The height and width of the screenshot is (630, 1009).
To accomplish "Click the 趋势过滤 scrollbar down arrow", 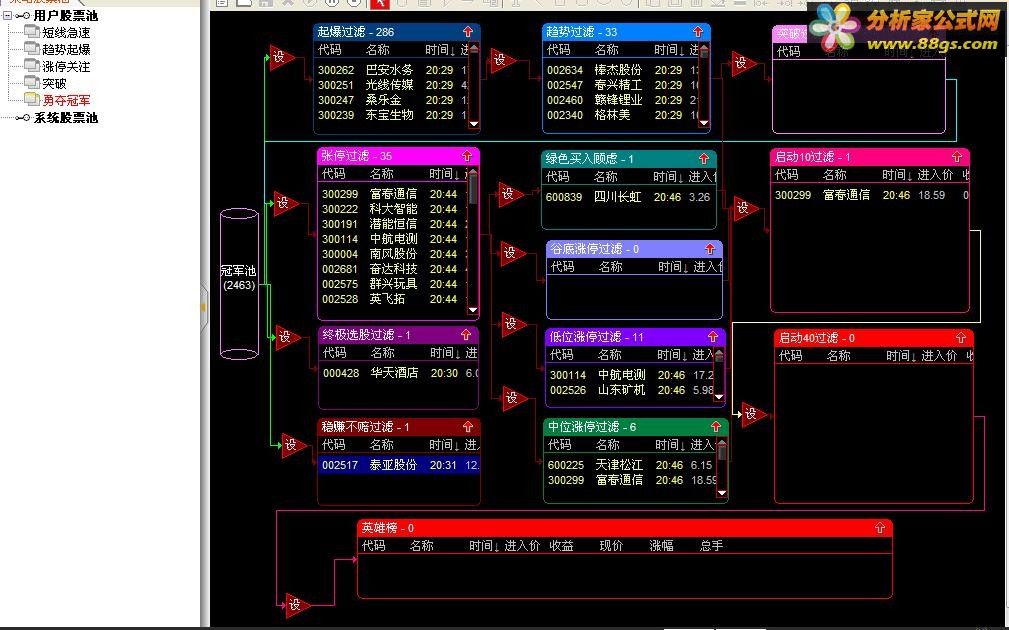I will pos(703,123).
